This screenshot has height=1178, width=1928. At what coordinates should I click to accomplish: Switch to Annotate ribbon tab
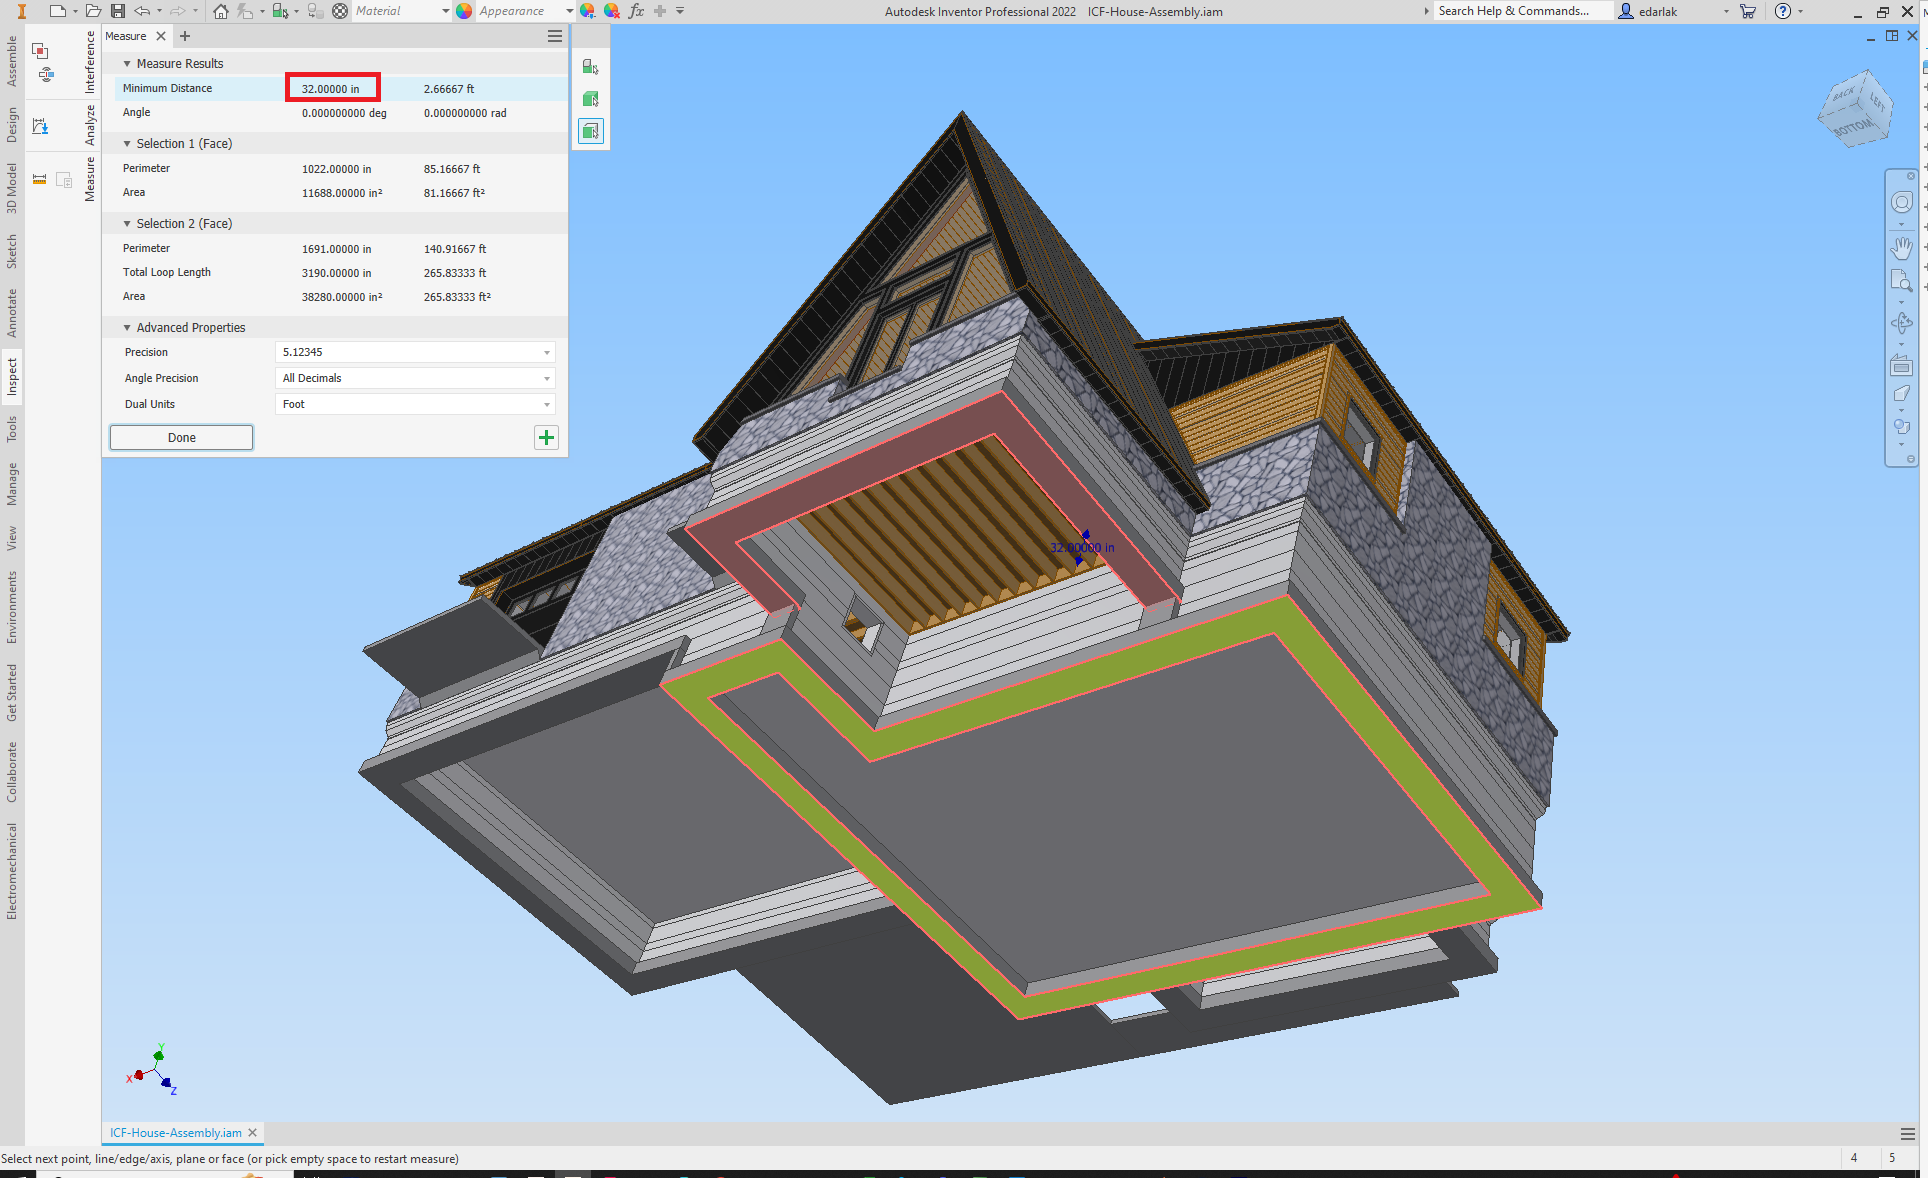point(12,312)
